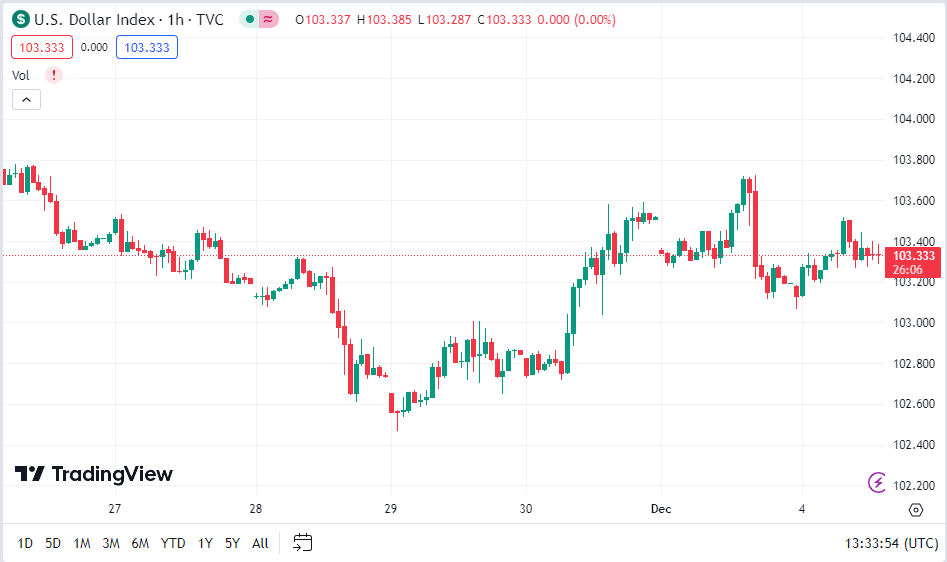The height and width of the screenshot is (562, 947).
Task: Open chart settings gear icon
Action: [916, 509]
